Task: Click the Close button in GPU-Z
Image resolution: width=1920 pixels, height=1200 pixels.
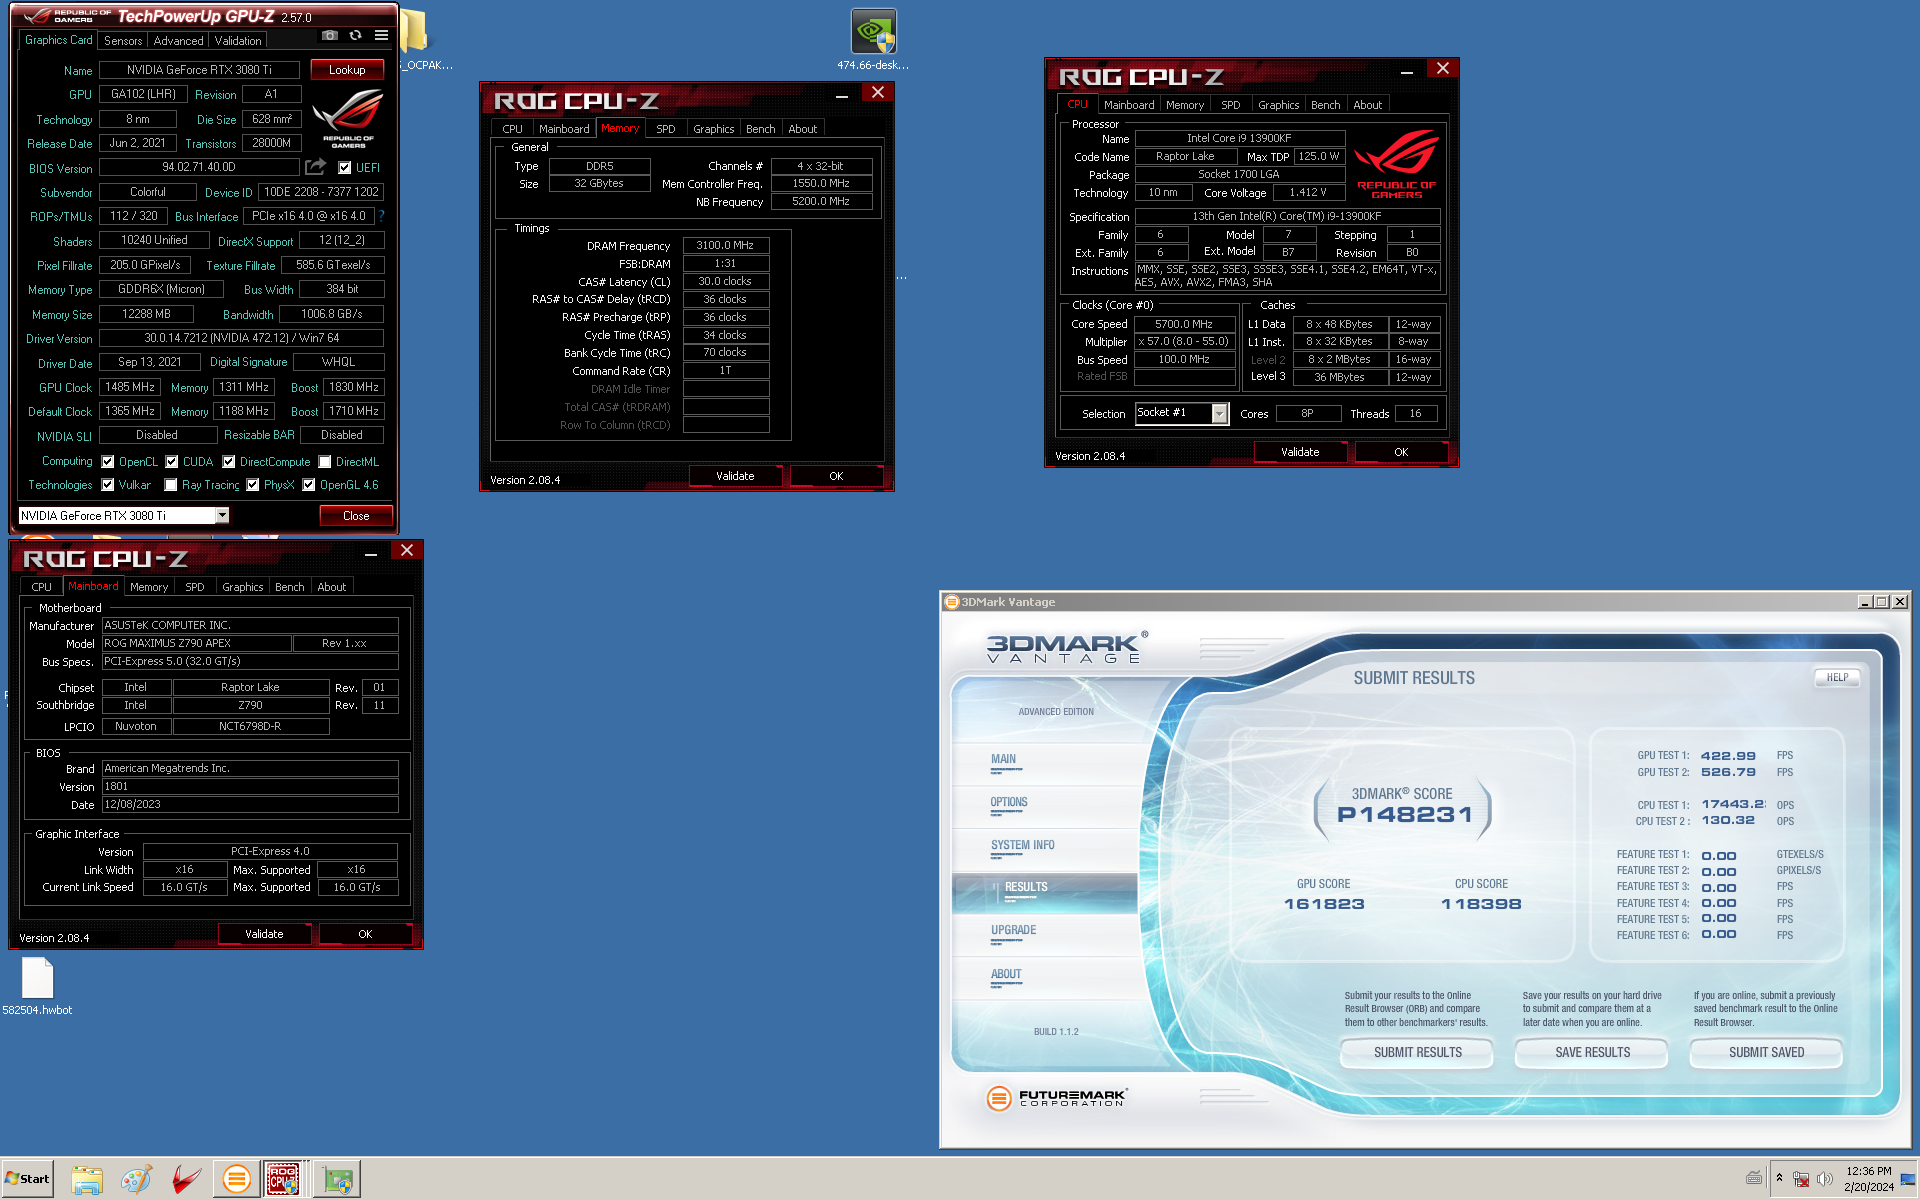Action: 356,516
